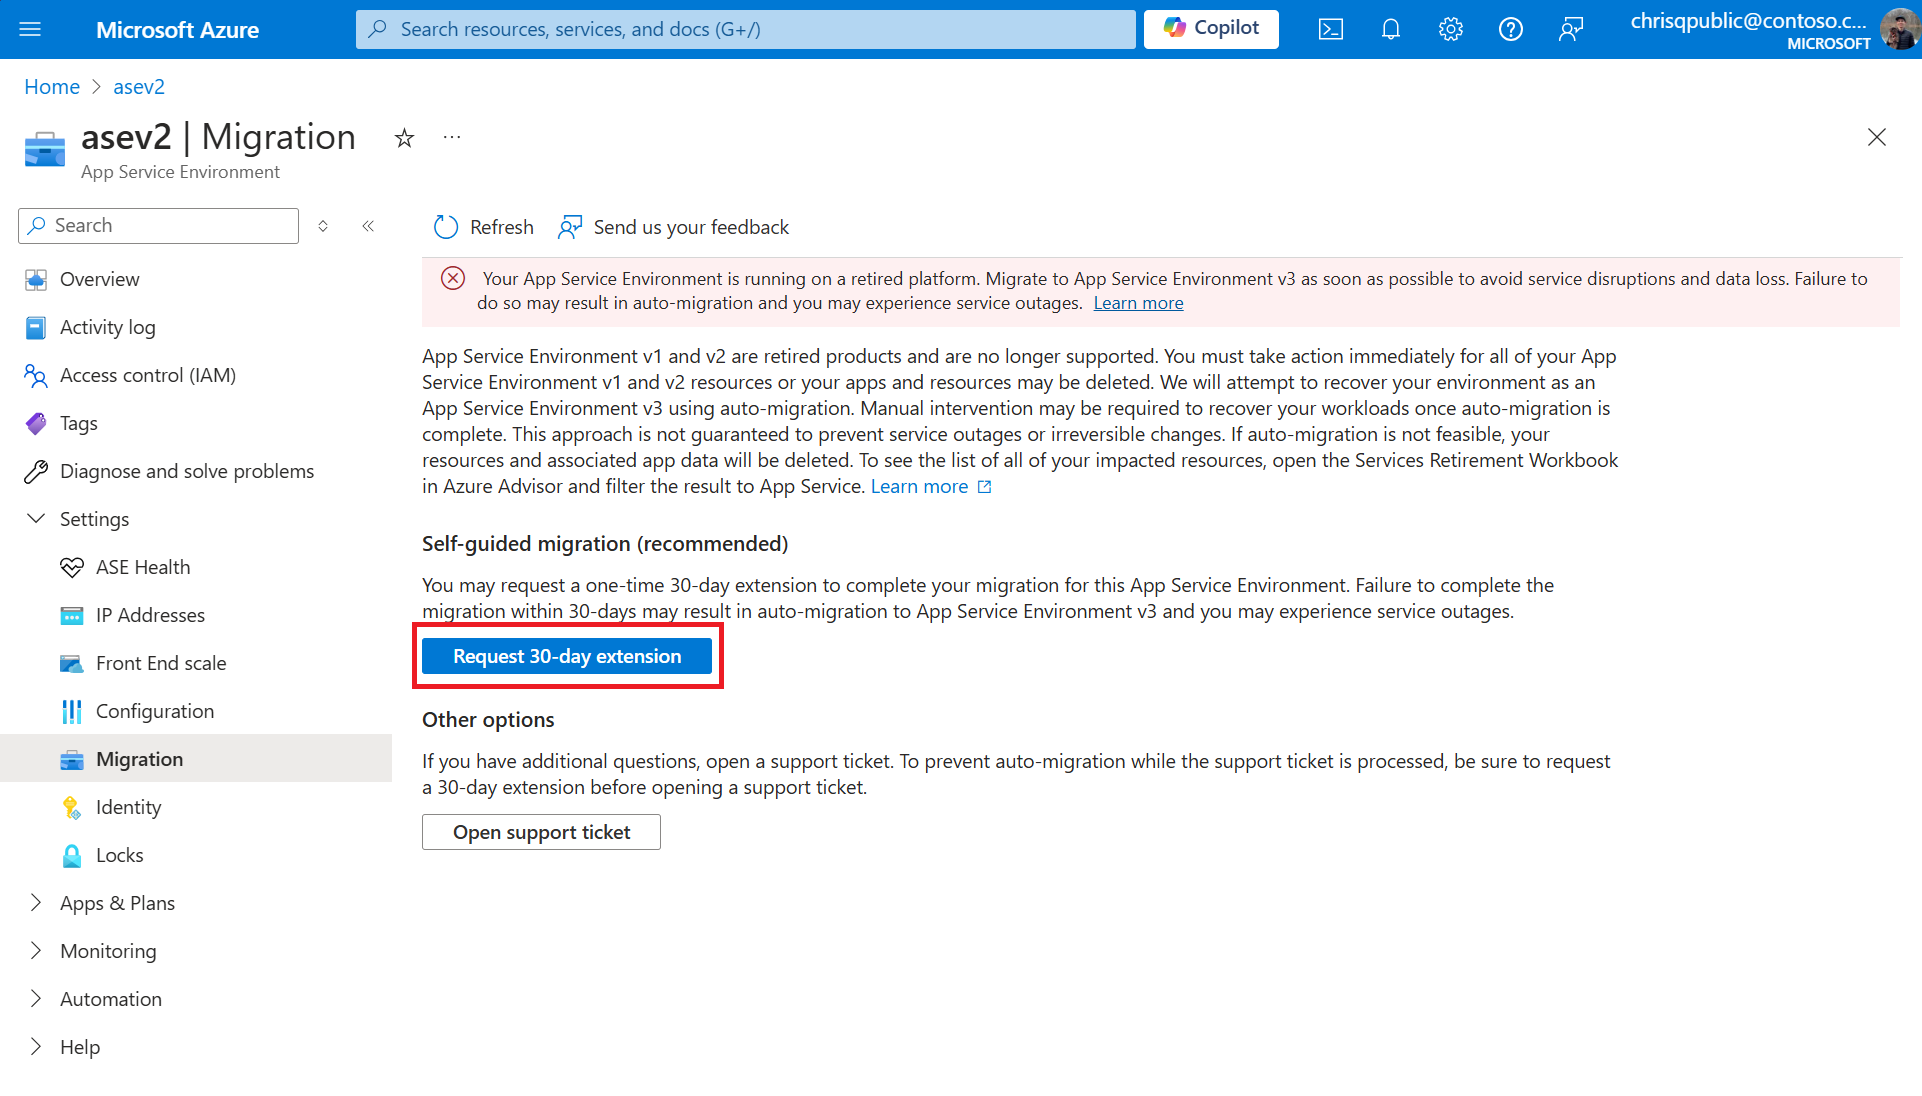Select the Access control IAM item
The width and height of the screenshot is (1922, 1096).
(148, 374)
